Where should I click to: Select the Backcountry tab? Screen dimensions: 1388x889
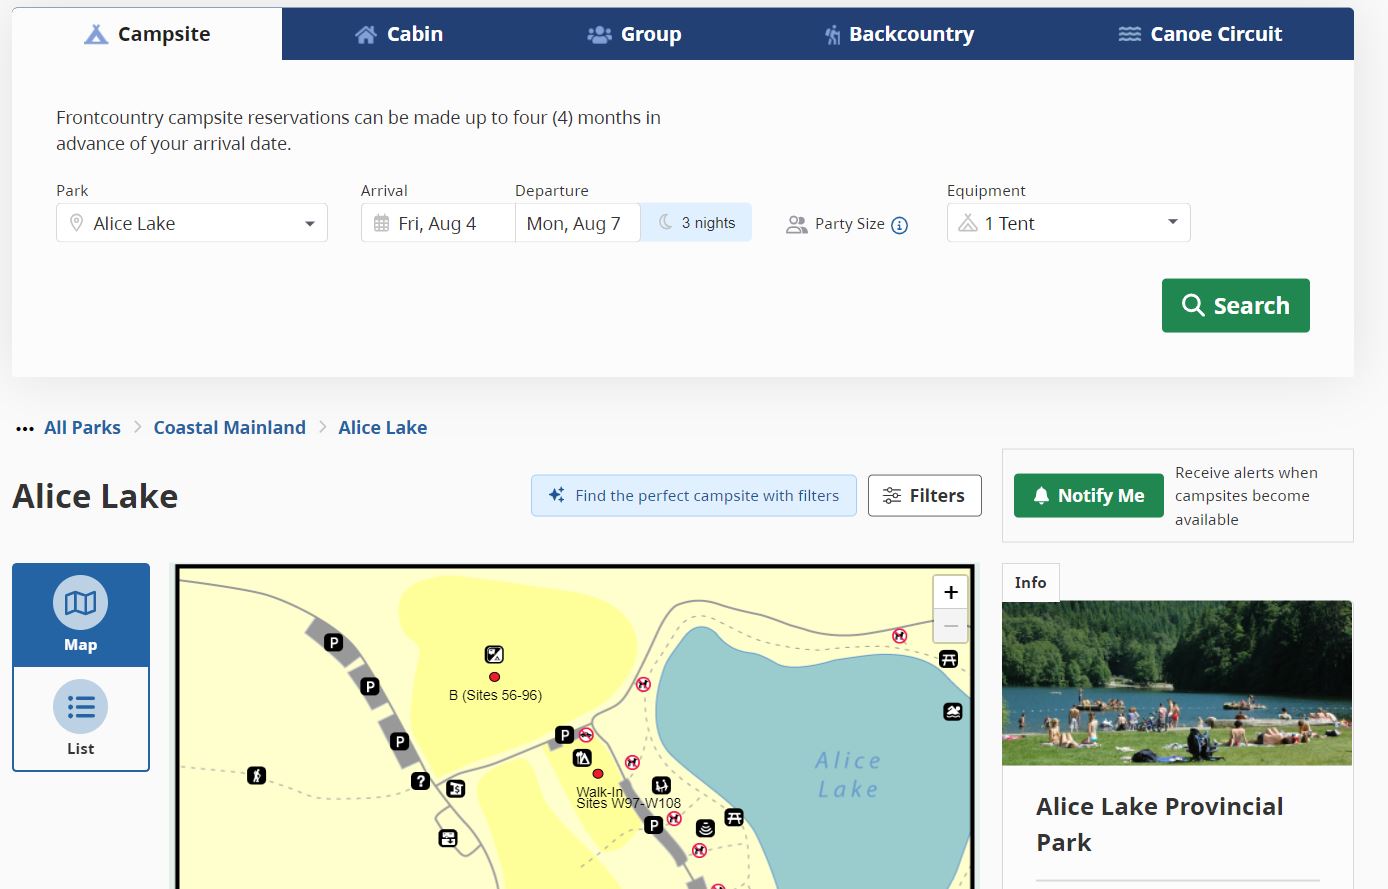[x=899, y=34]
